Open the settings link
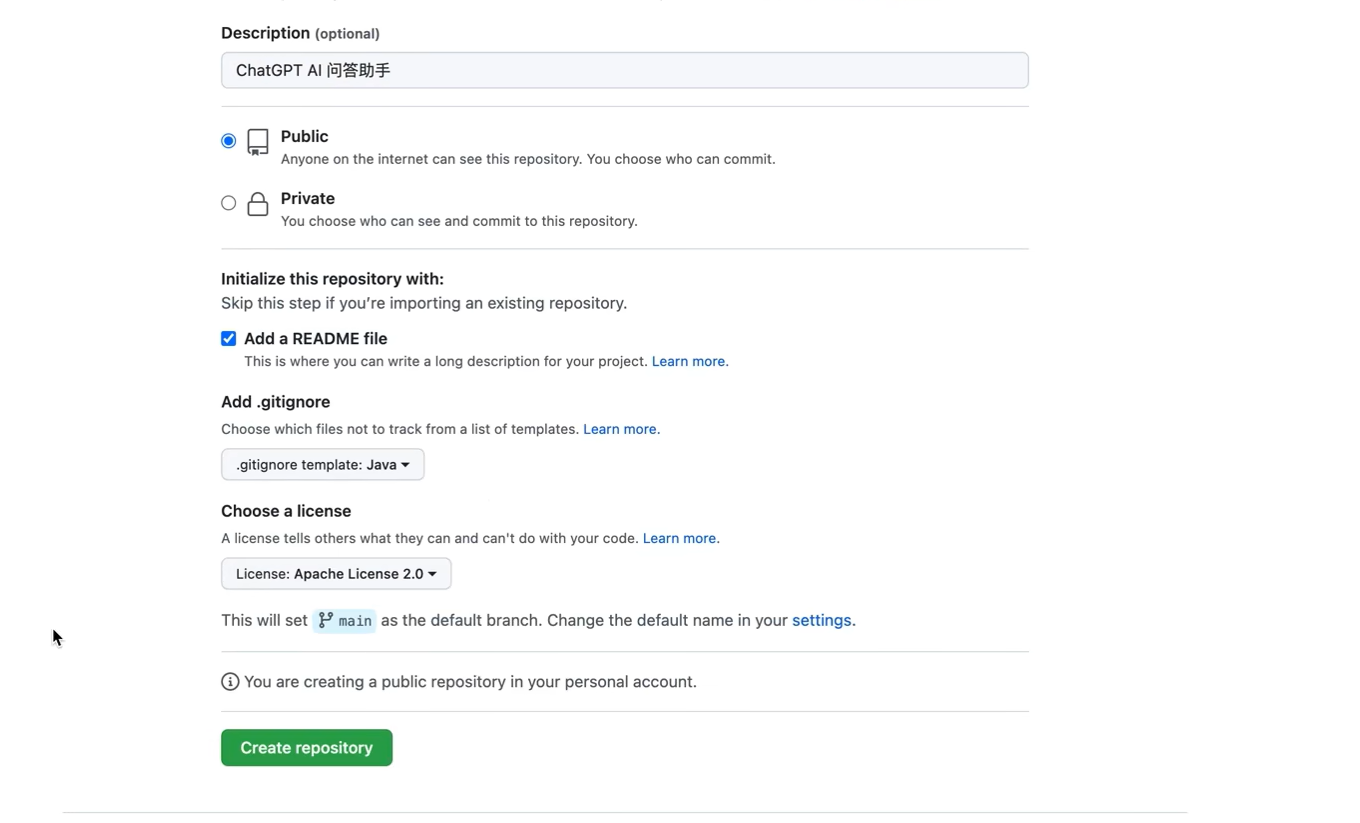The image size is (1360, 823). tap(821, 620)
